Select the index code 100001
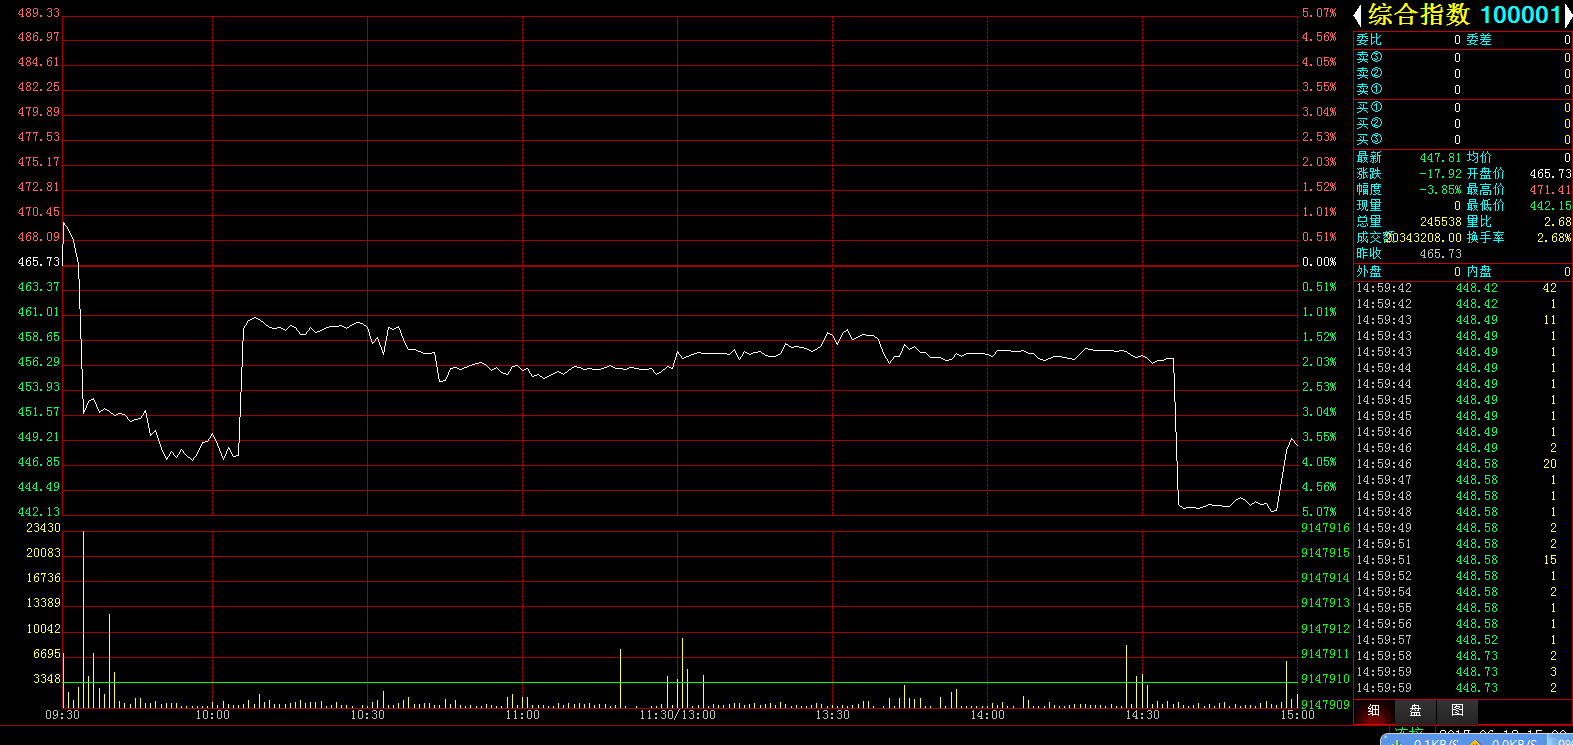The width and height of the screenshot is (1573, 745). click(1520, 15)
